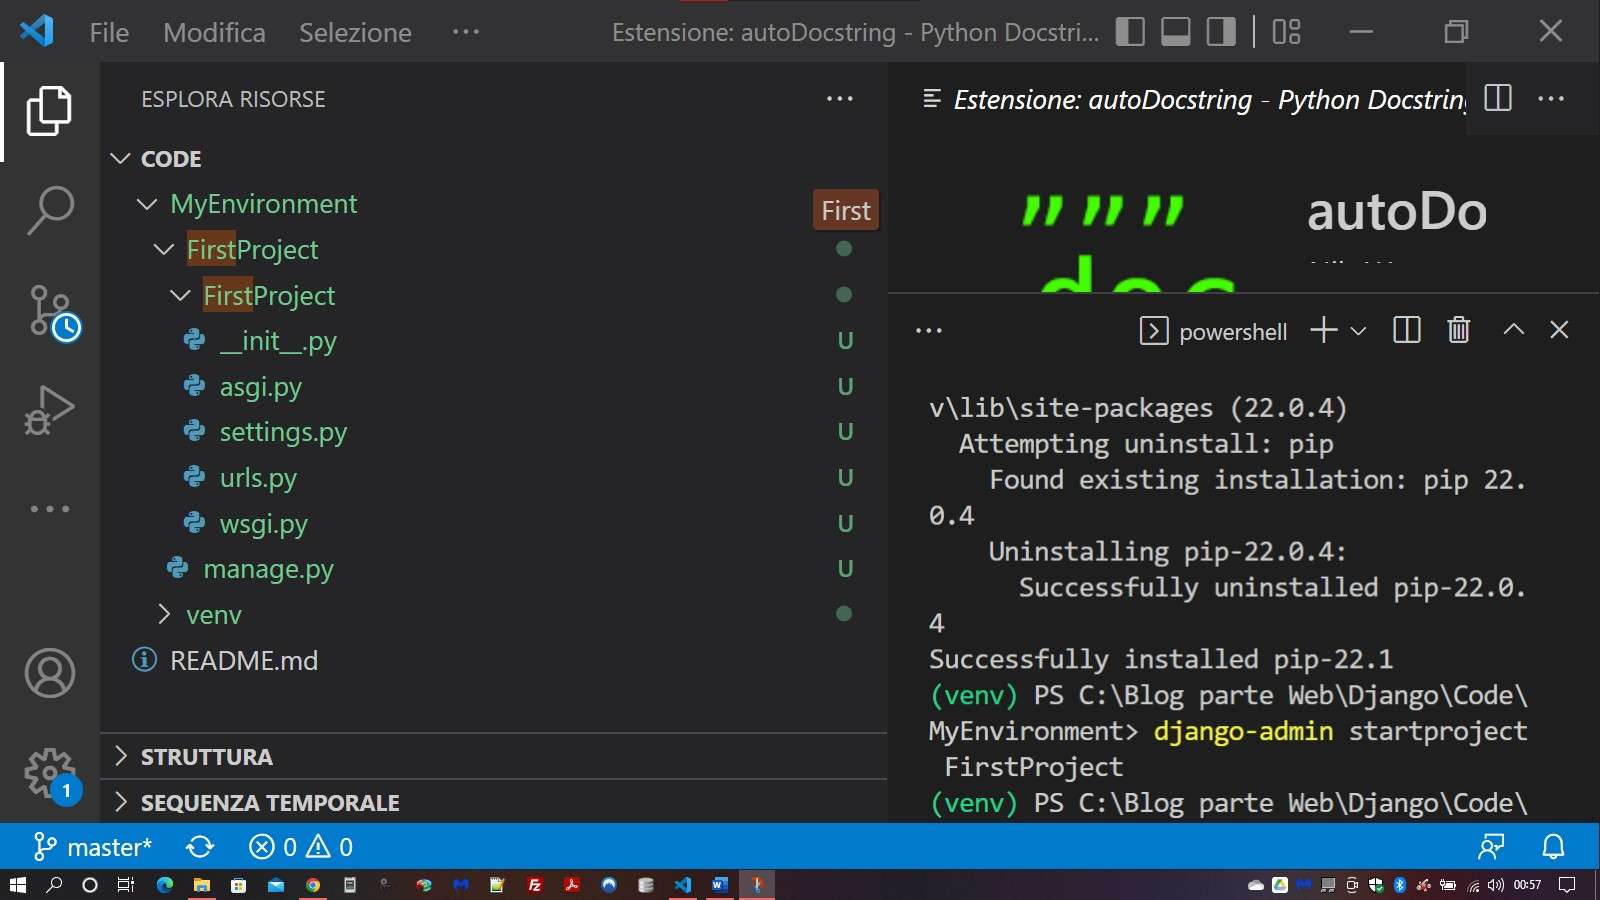Click the Bluetooth tray icon
Image resolution: width=1600 pixels, height=900 pixels.
(1400, 884)
